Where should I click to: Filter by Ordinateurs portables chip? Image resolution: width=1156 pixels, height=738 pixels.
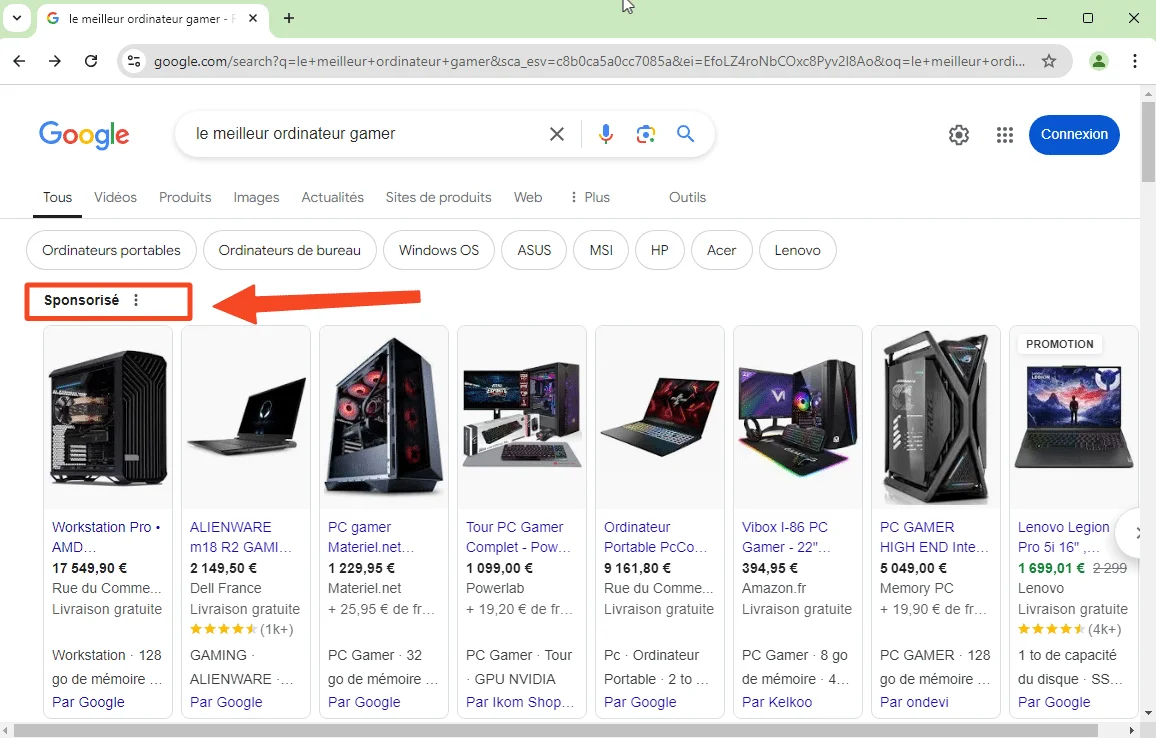(111, 250)
